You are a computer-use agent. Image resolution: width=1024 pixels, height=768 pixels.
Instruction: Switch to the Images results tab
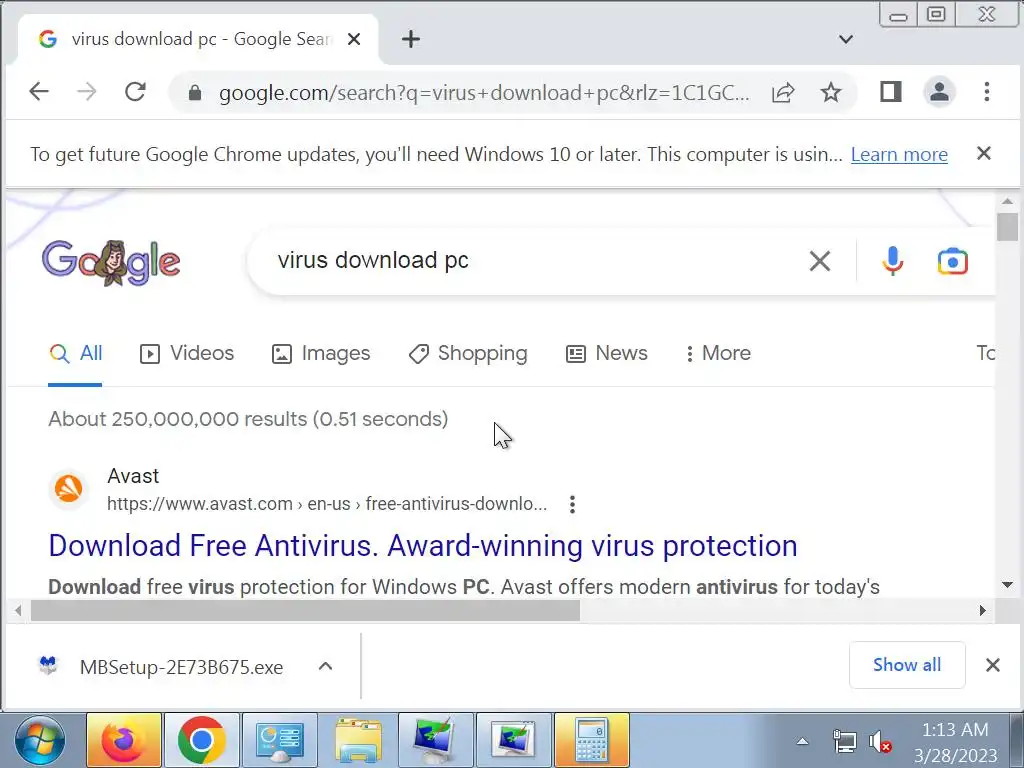[x=321, y=353]
